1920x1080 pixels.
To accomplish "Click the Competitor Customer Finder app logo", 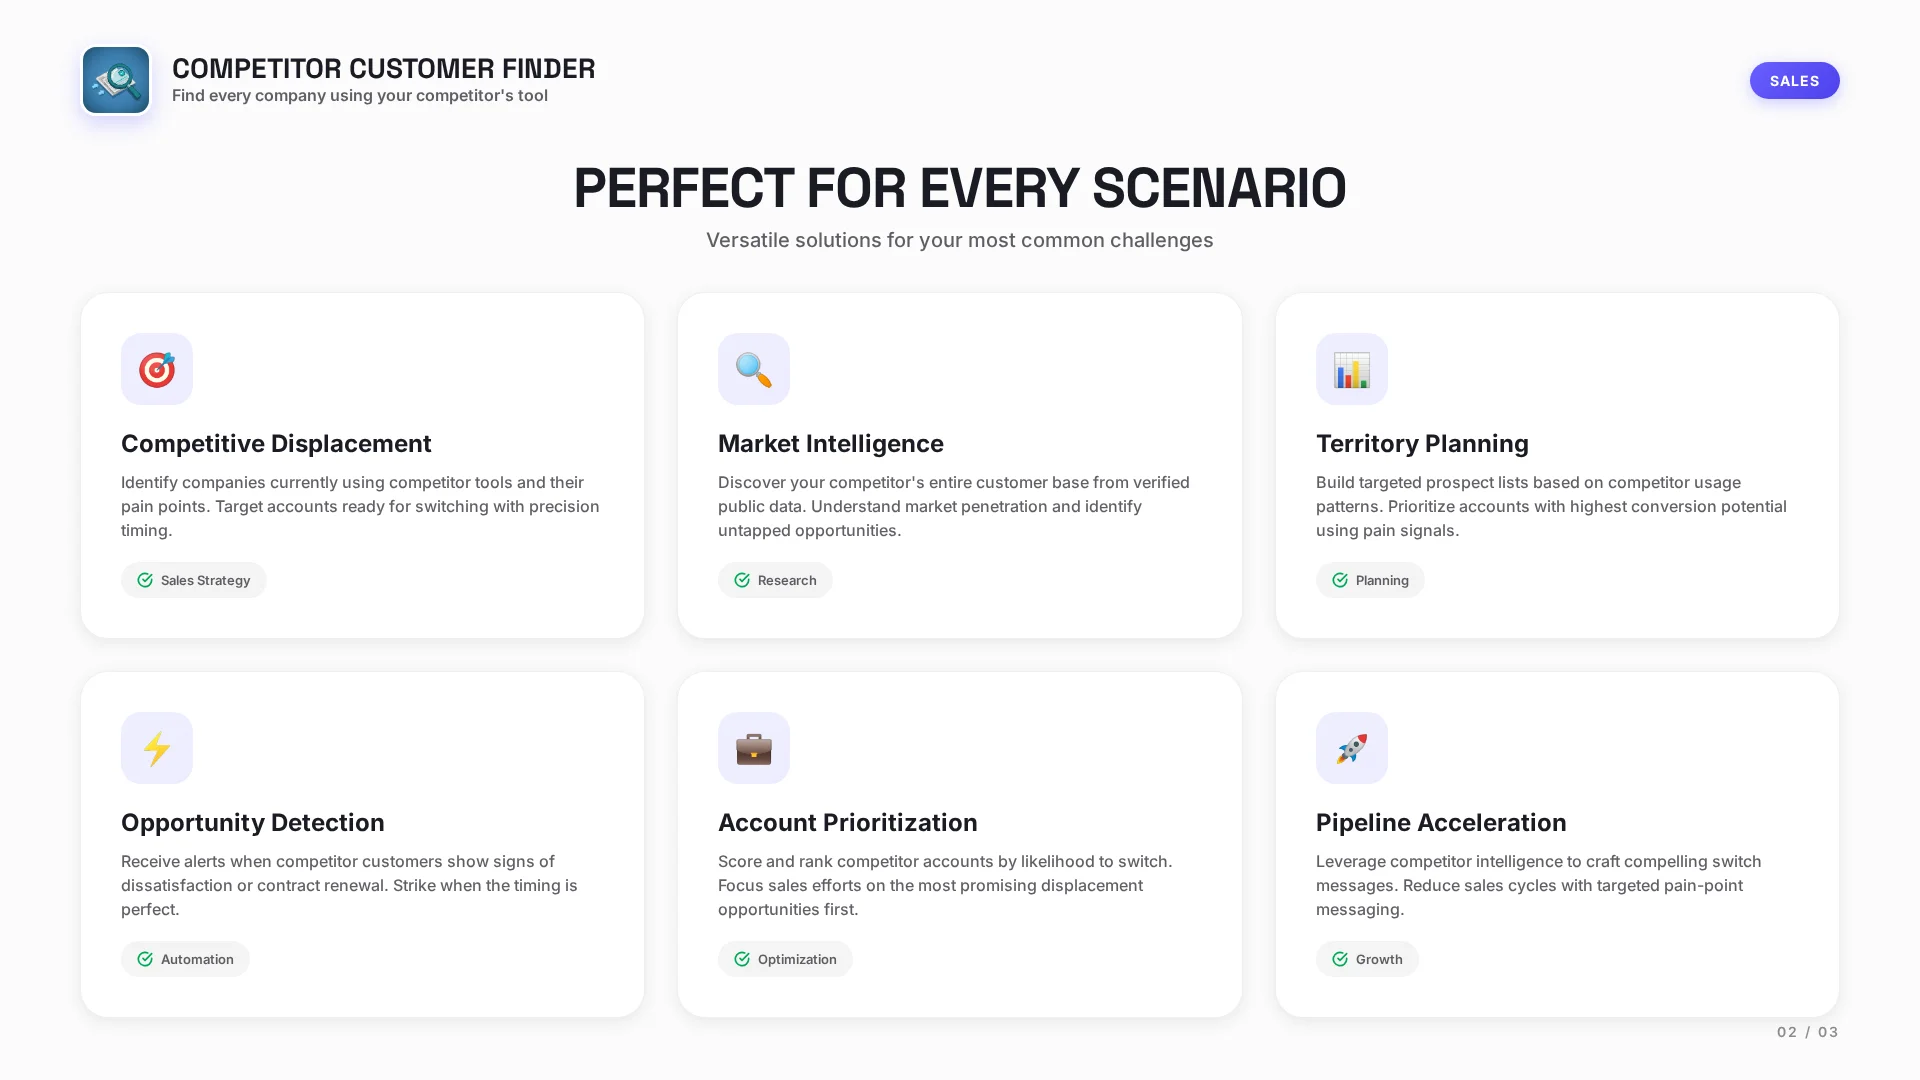I will (x=116, y=80).
